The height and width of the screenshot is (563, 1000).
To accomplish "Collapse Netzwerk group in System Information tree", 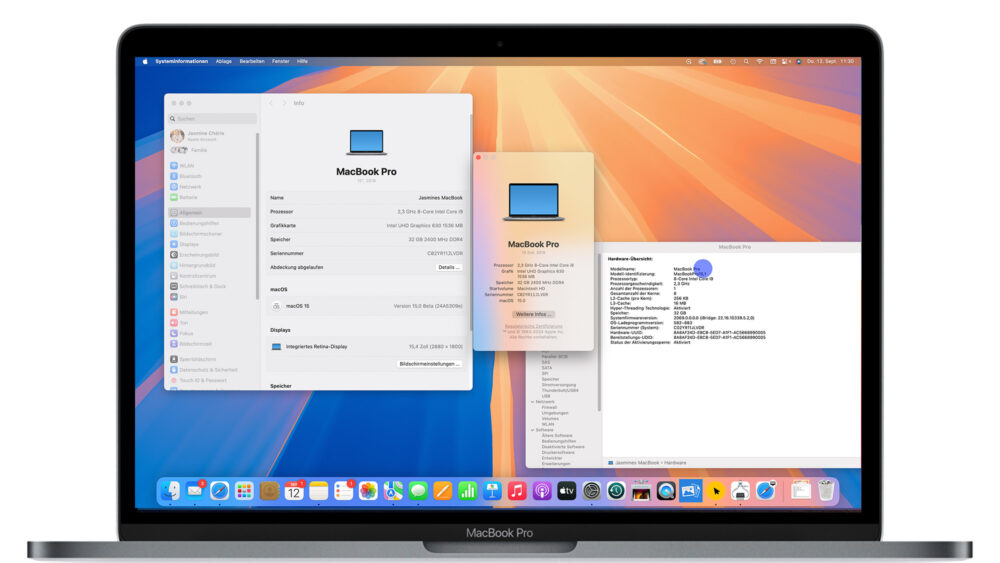I will (533, 402).
